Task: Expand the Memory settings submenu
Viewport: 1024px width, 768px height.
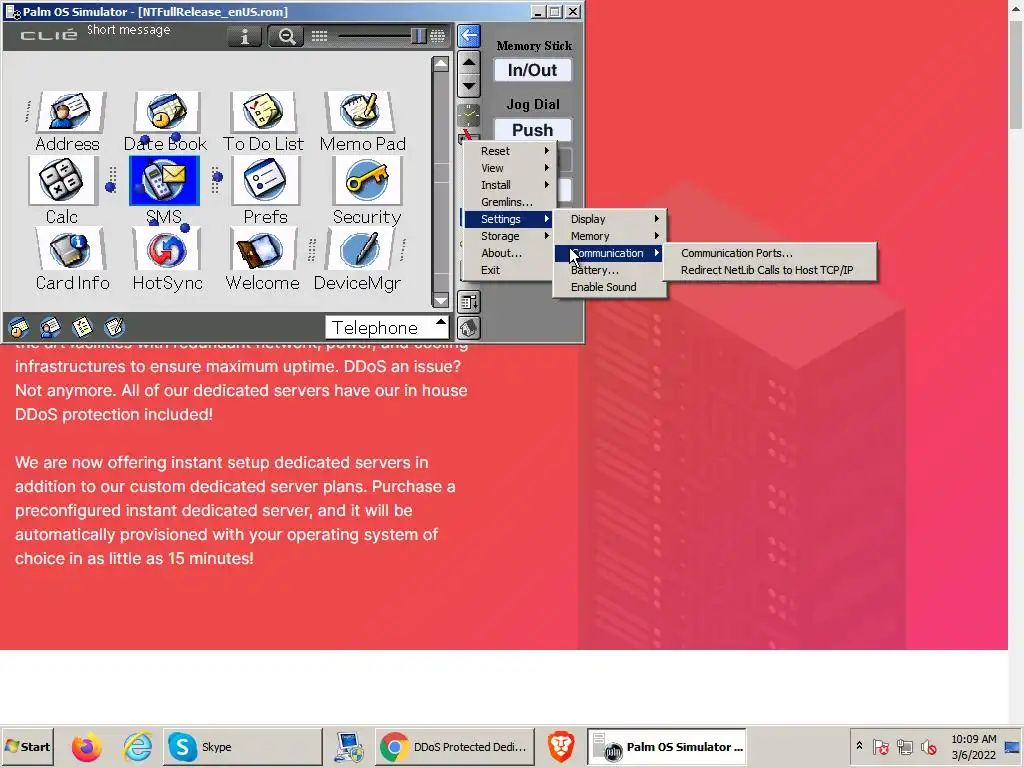Action: [610, 236]
